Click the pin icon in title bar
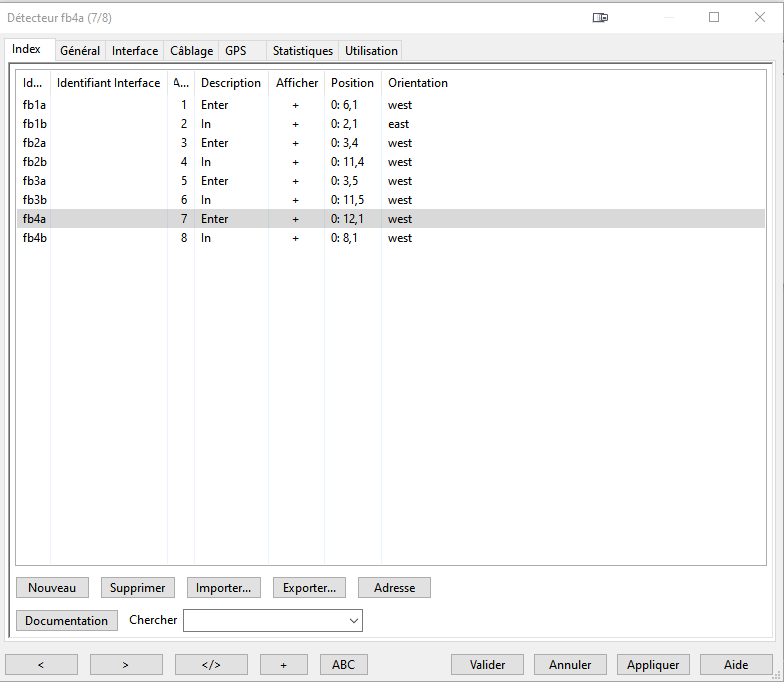This screenshot has height=682, width=784. tap(600, 17)
